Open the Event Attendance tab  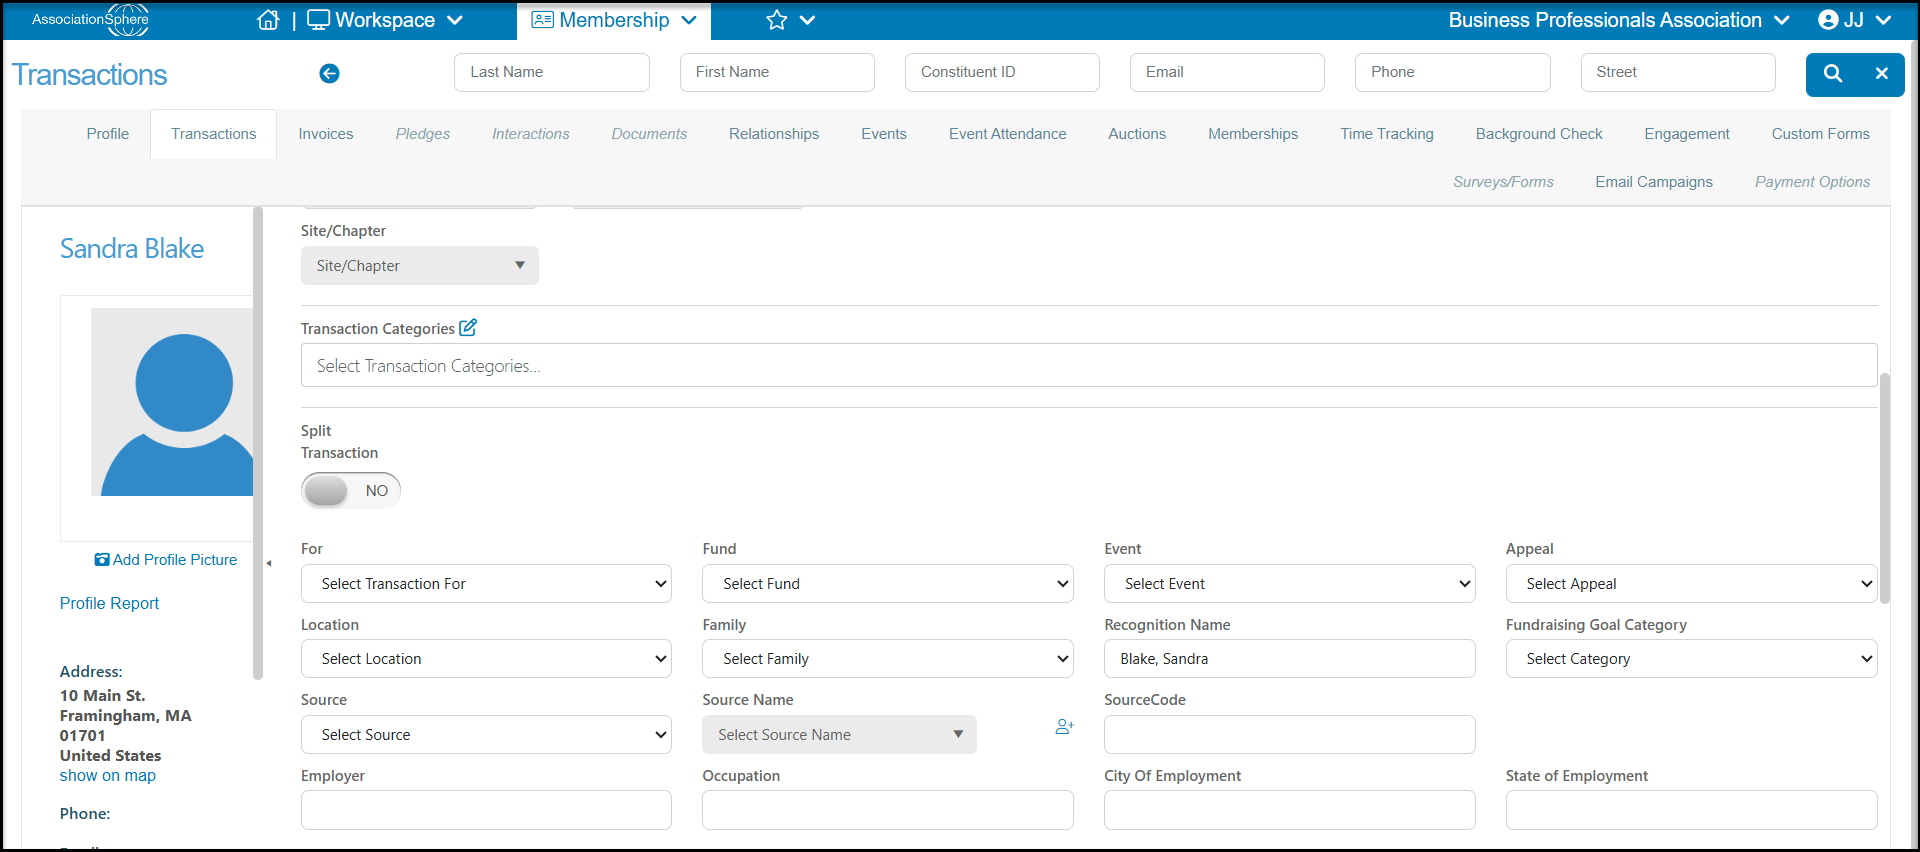tap(1008, 134)
